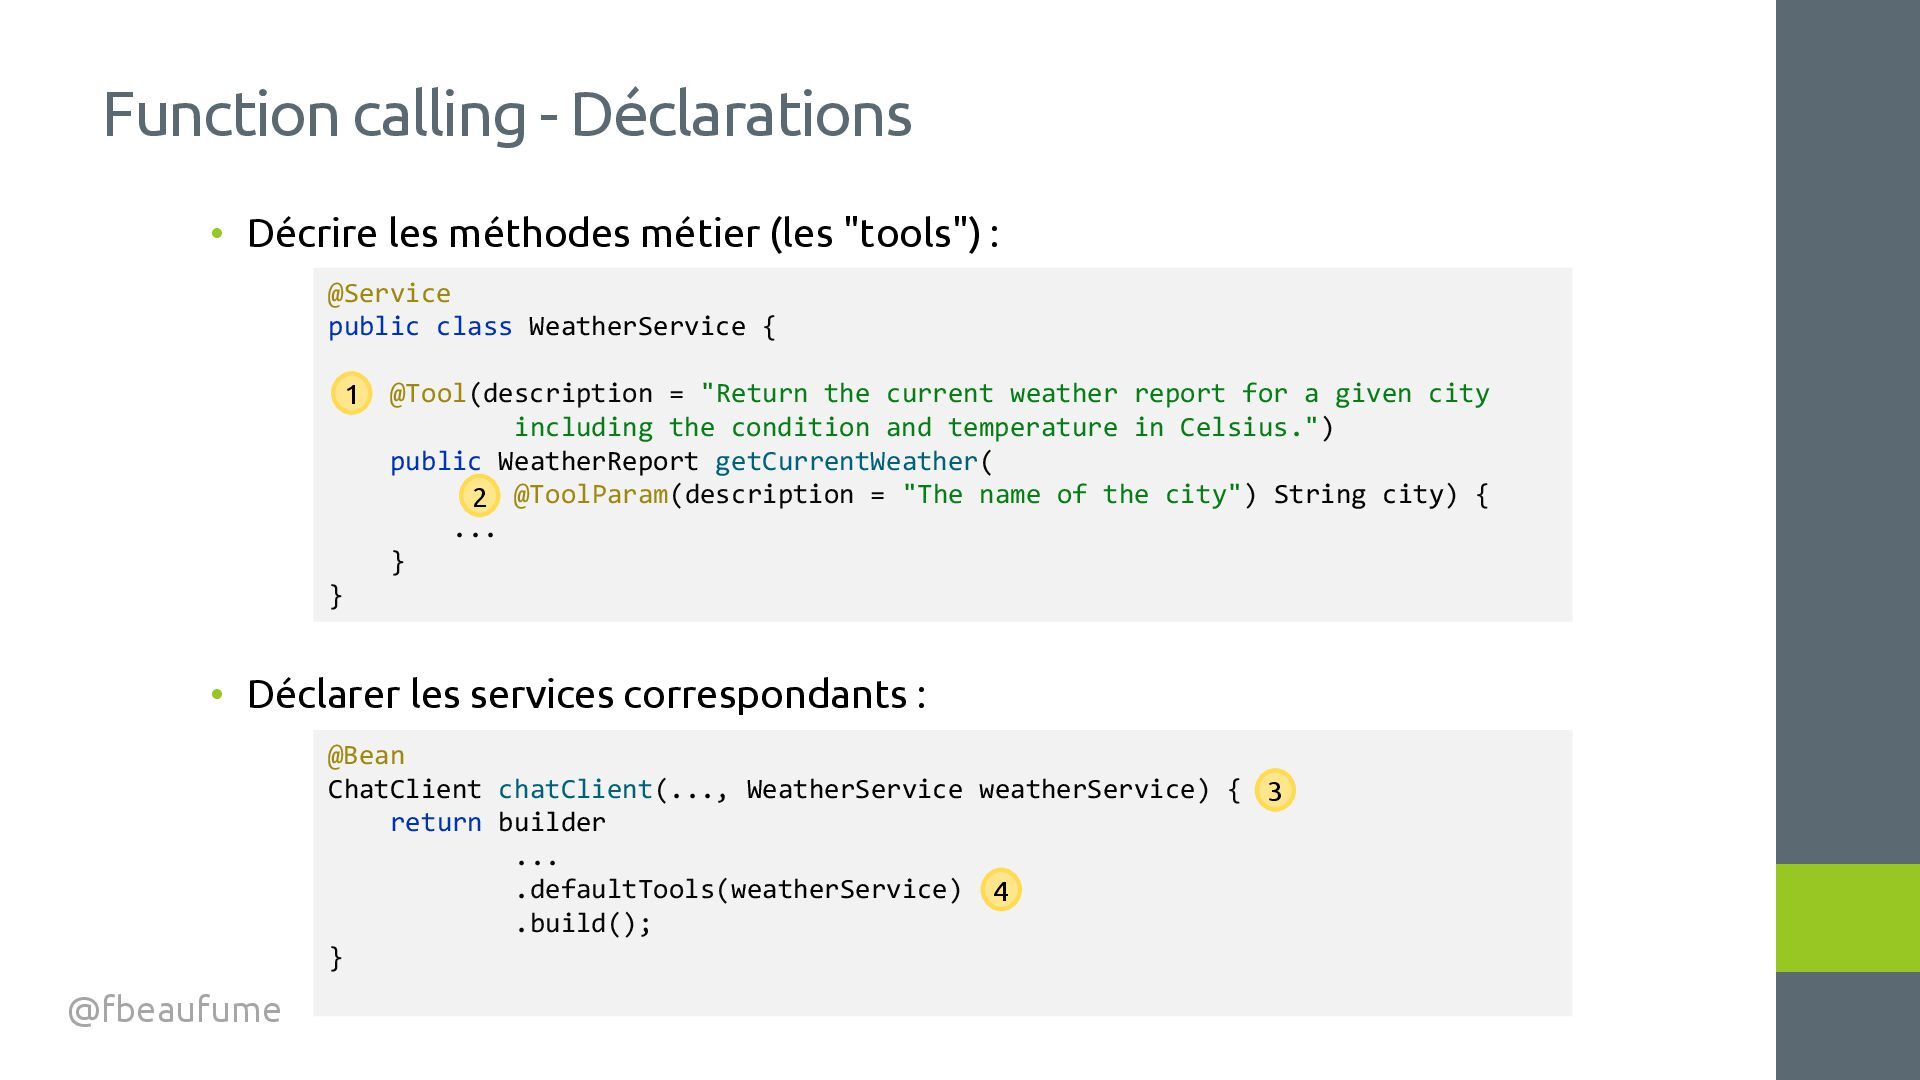Click the yellow circle marker numbered 2
The image size is (1920, 1080).
pyautogui.click(x=479, y=496)
